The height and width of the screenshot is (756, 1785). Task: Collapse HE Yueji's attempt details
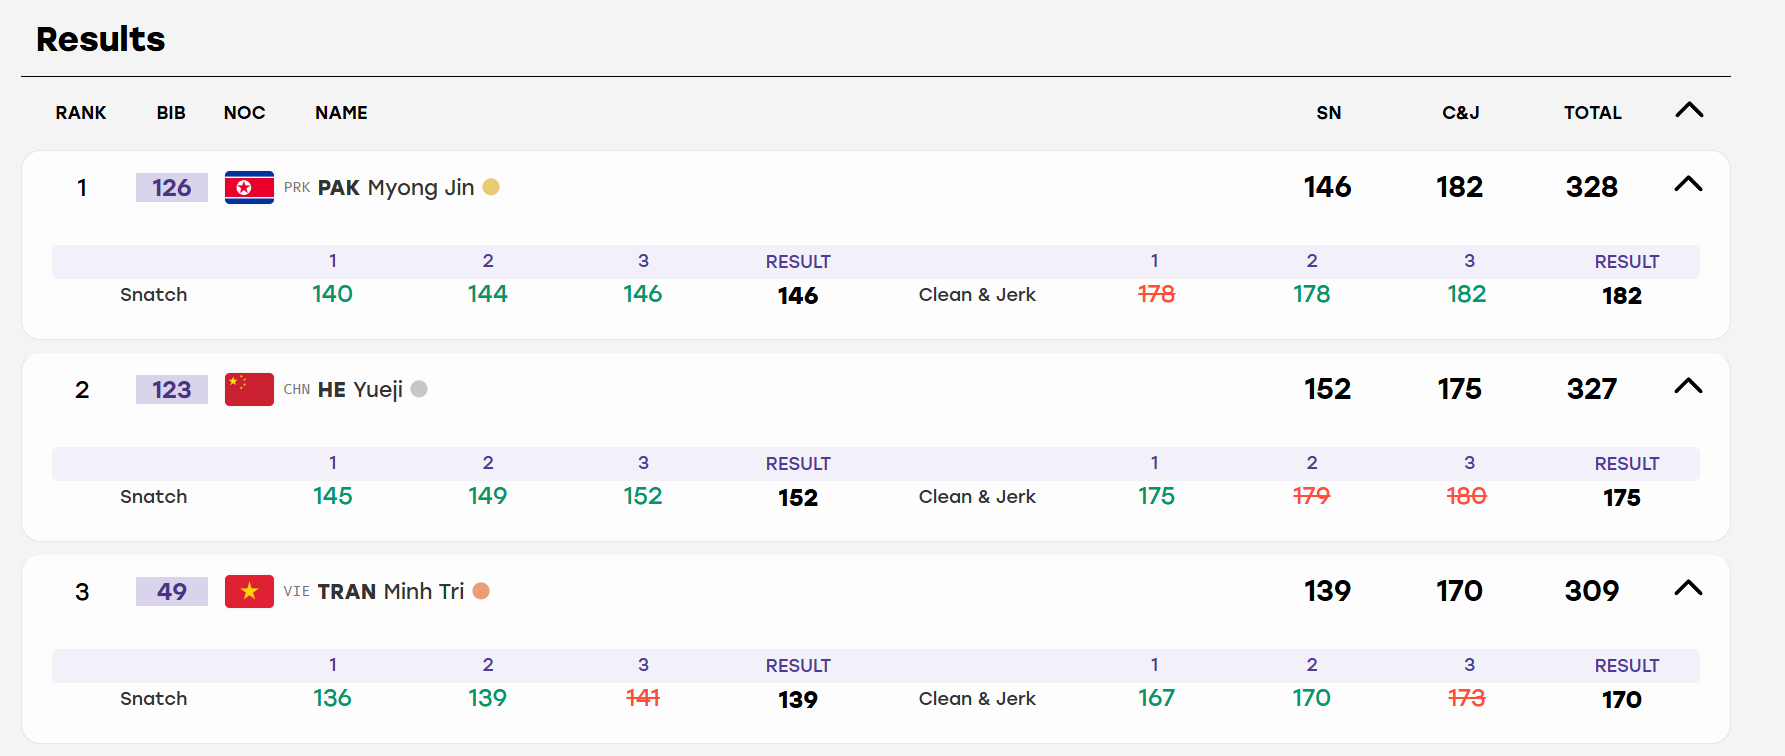pyautogui.click(x=1688, y=386)
